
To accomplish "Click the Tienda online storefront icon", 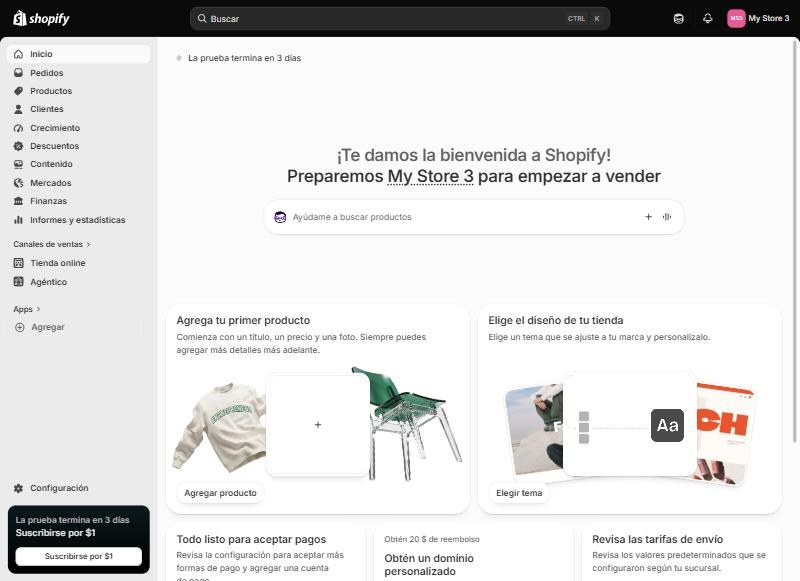I will coord(18,263).
